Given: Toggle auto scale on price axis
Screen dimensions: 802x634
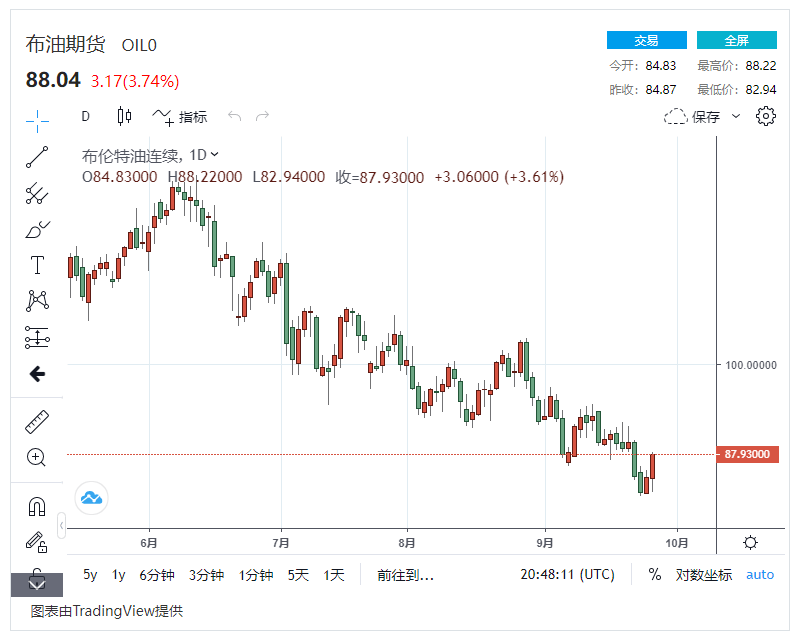Looking at the screenshot, I should pos(760,574).
